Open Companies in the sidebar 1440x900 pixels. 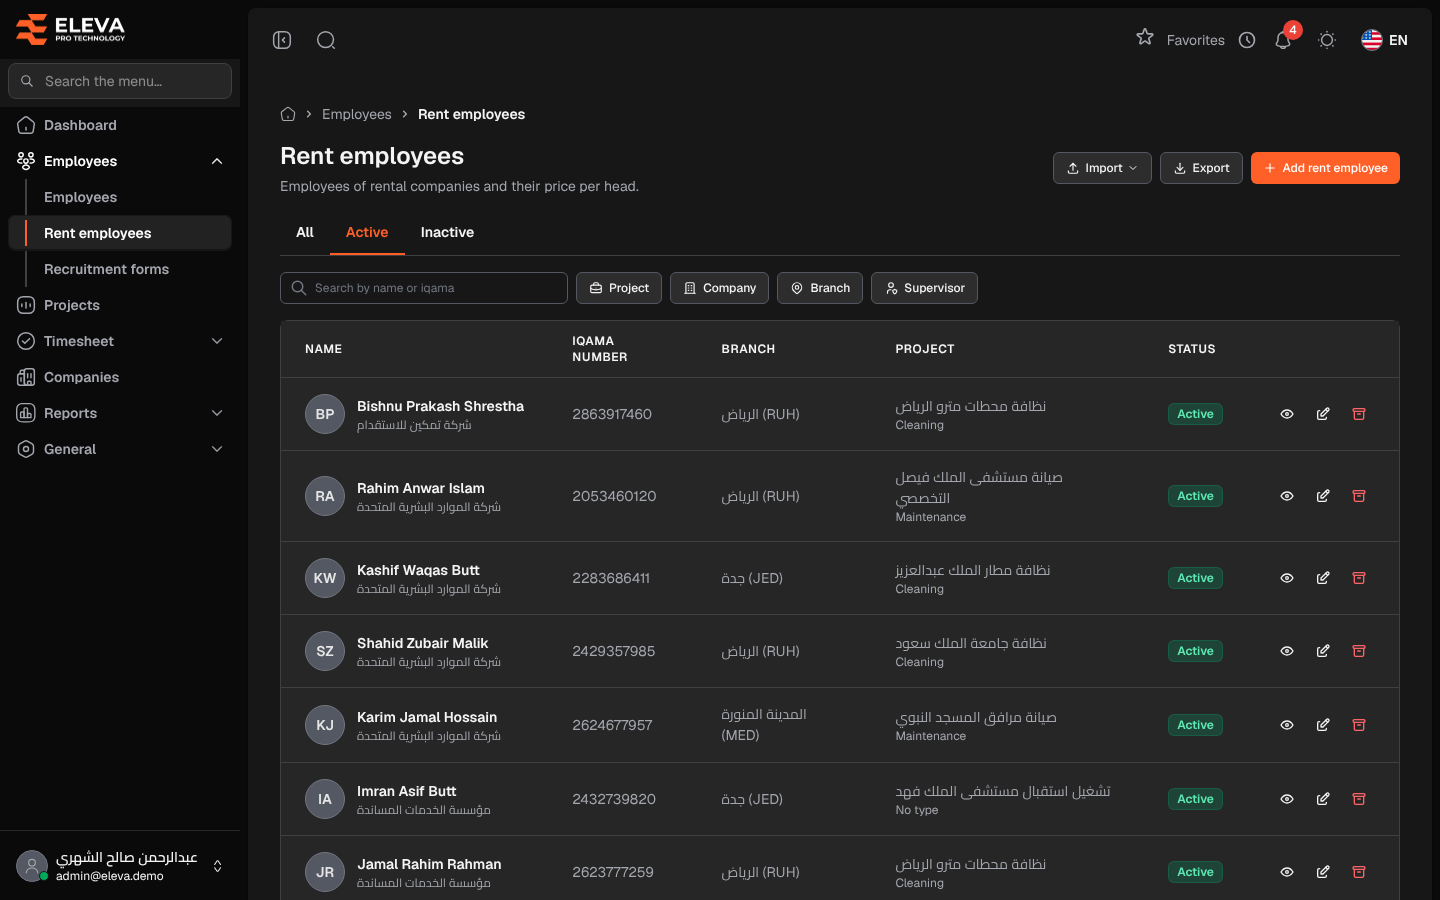click(120, 377)
